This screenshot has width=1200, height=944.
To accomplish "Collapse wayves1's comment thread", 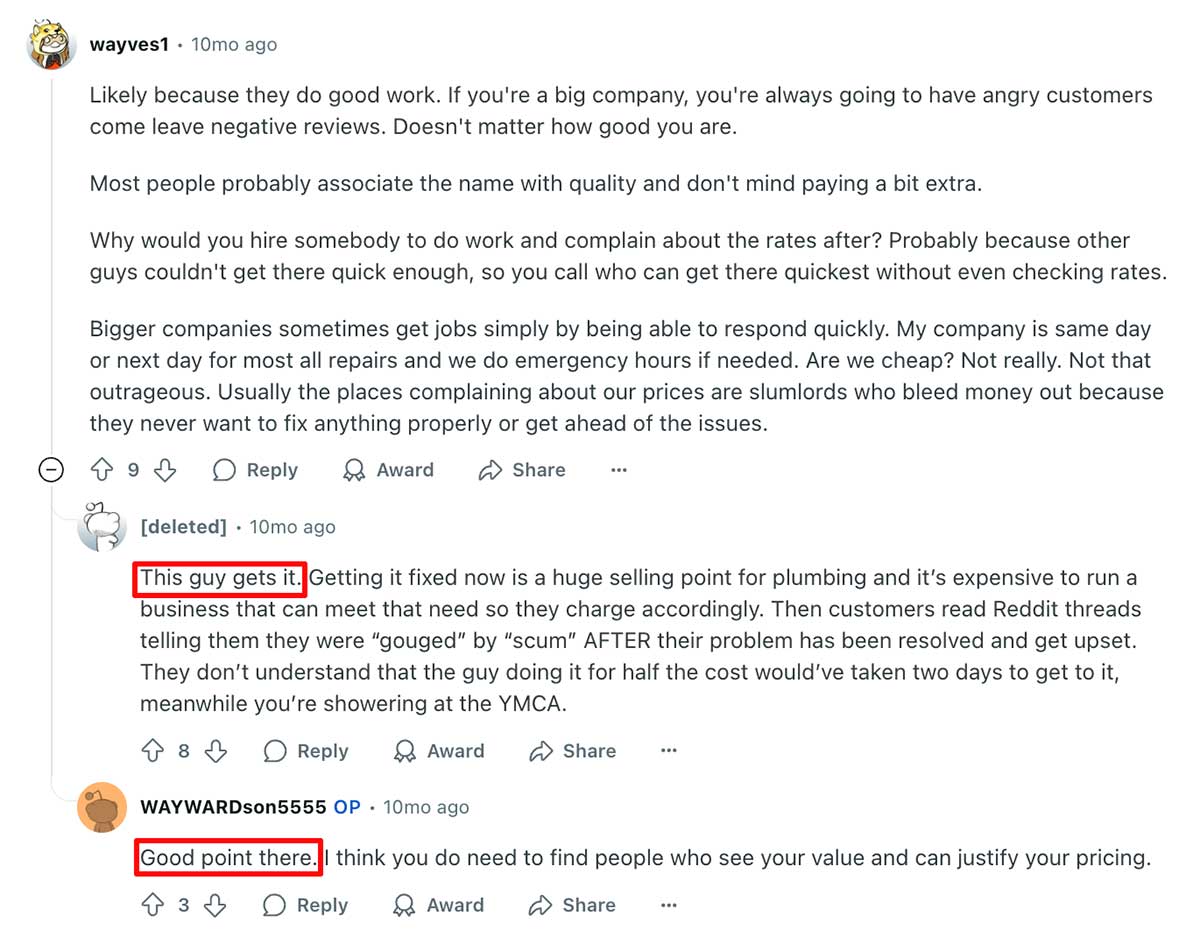I will (51, 470).
